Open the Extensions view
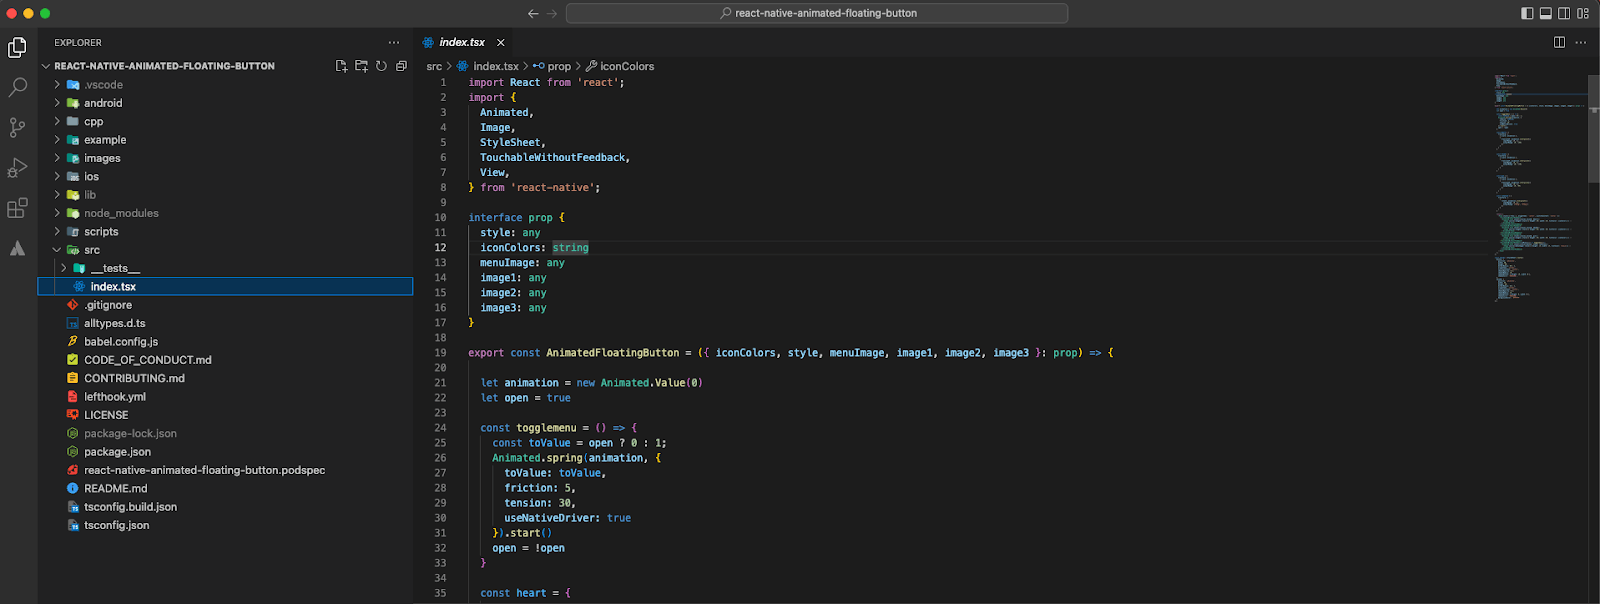 pyautogui.click(x=18, y=208)
